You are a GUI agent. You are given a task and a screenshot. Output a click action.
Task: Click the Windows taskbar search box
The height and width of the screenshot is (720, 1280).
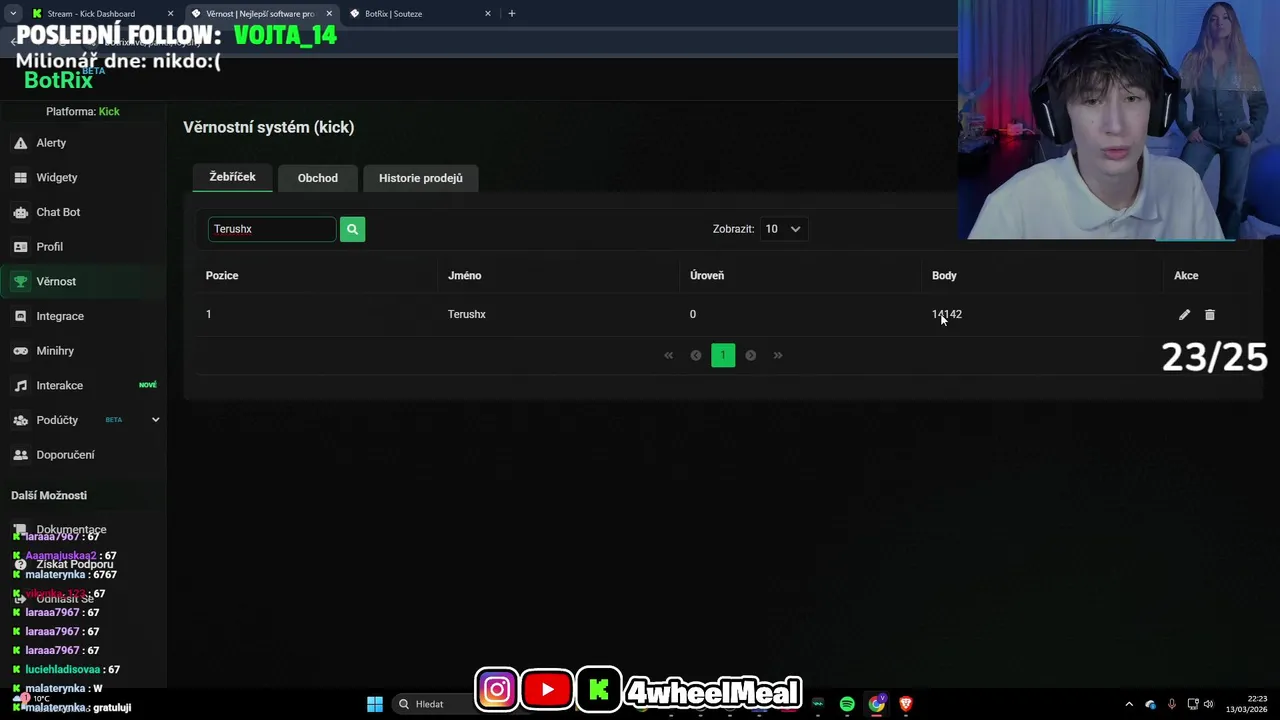(x=430, y=704)
